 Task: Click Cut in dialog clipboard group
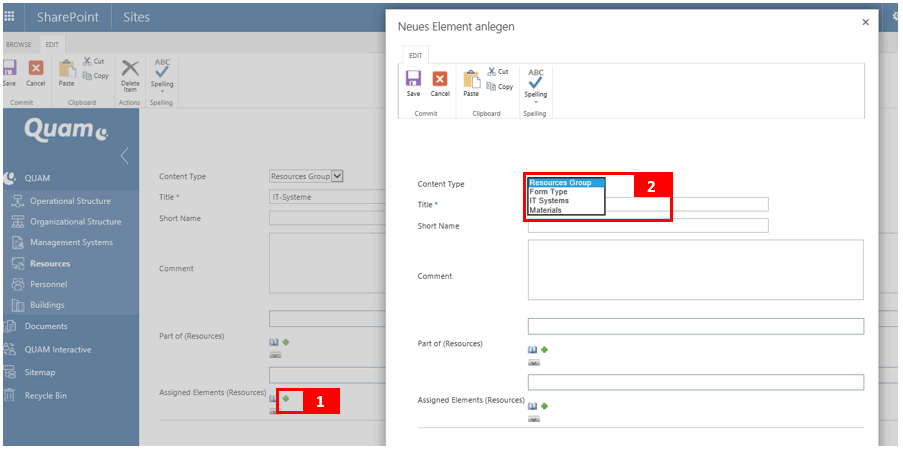click(498, 72)
